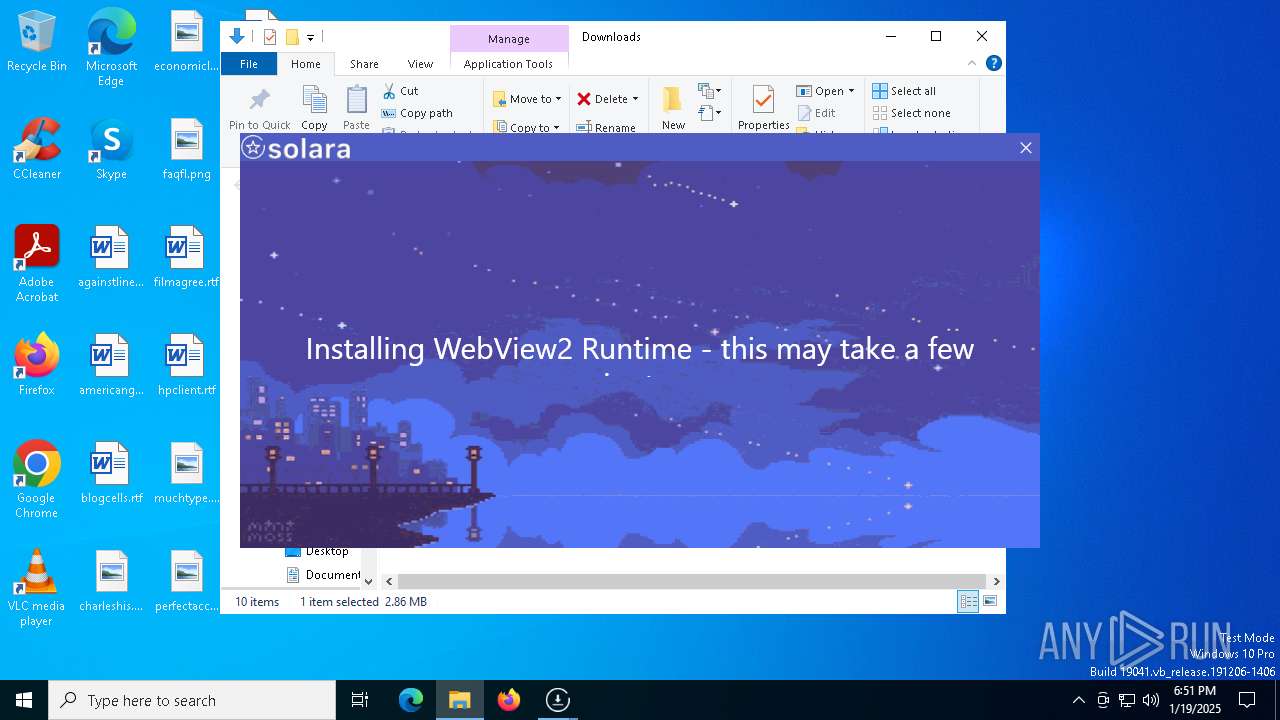Image resolution: width=1280 pixels, height=720 pixels.
Task: Select faqfl.png desktop file
Action: point(186,149)
